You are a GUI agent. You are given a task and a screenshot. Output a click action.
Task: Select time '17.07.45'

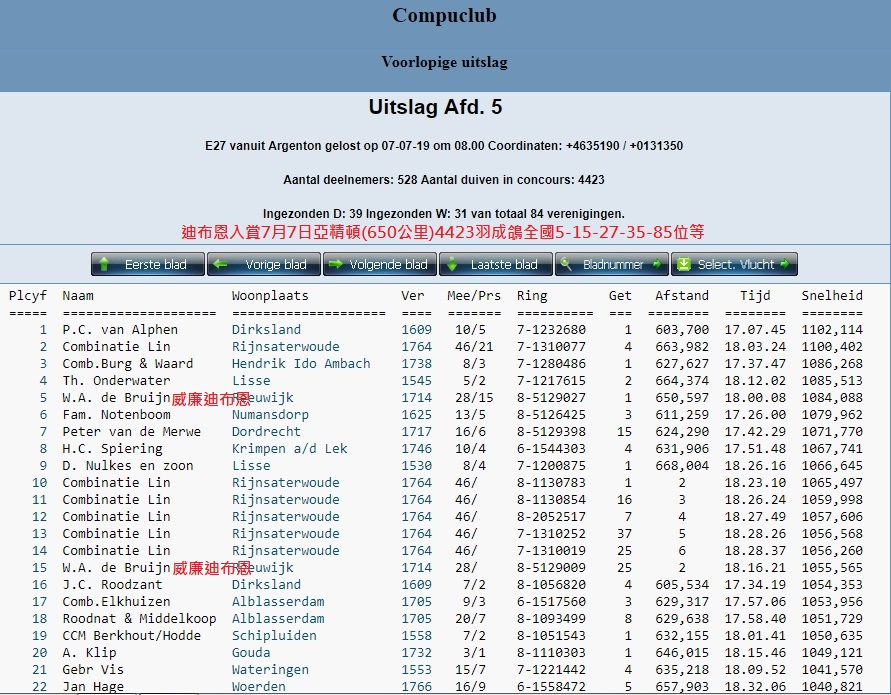click(x=755, y=330)
